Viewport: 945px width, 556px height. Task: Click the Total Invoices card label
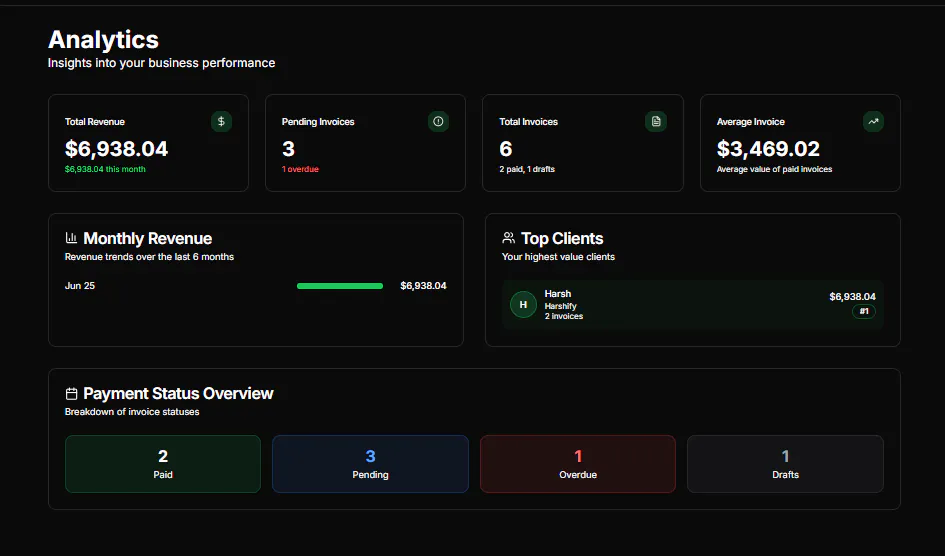(x=528, y=122)
